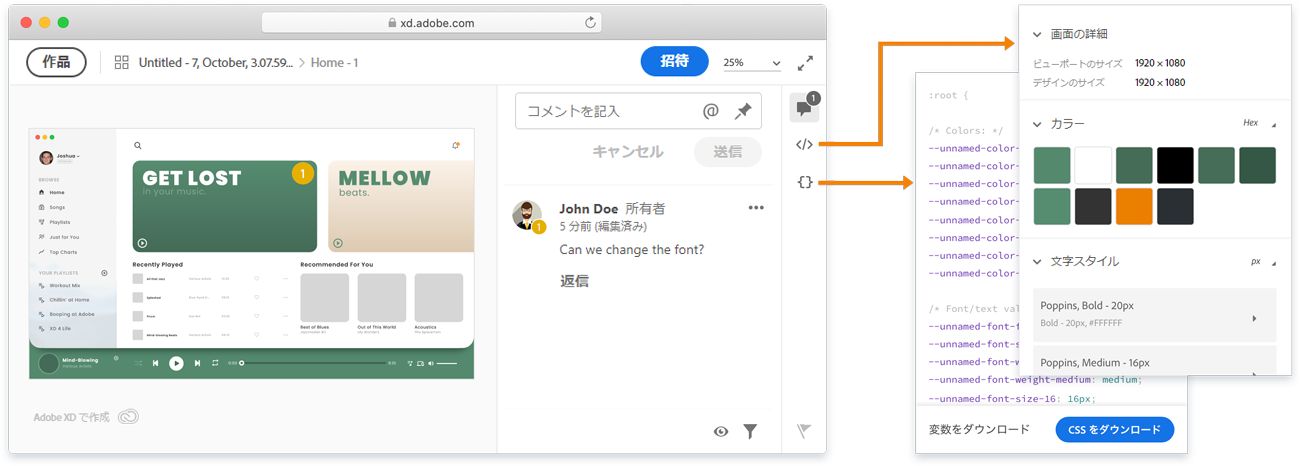Click the 送信 button

pyautogui.click(x=728, y=152)
